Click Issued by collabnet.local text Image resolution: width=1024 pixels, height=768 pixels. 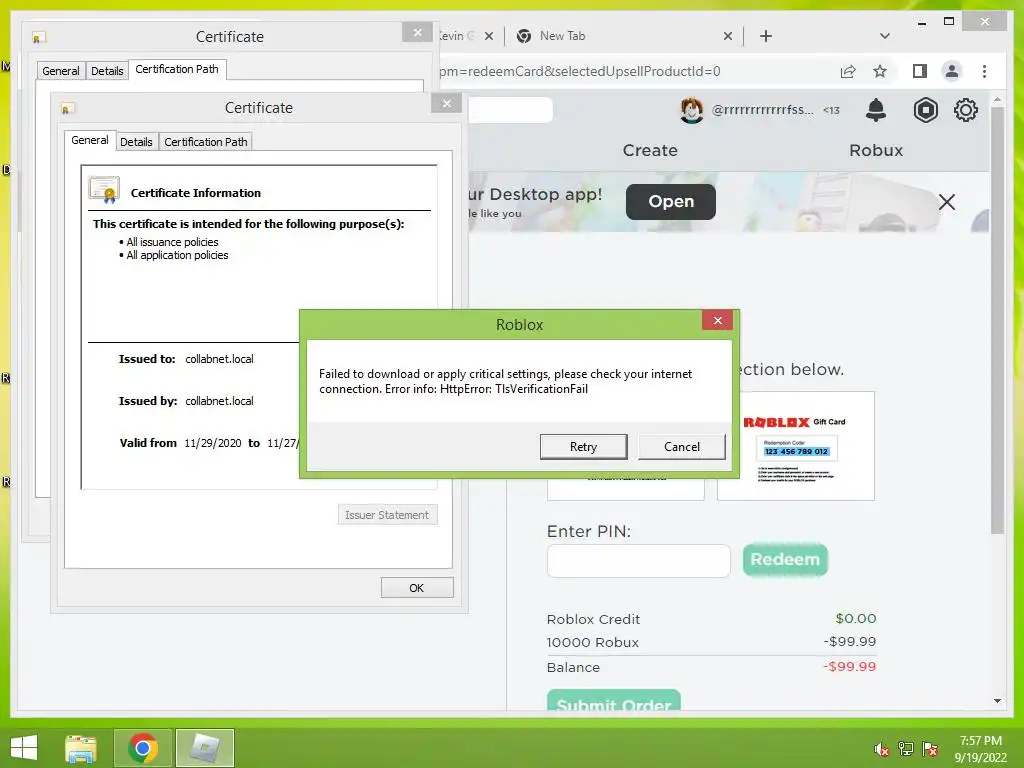(x=219, y=401)
